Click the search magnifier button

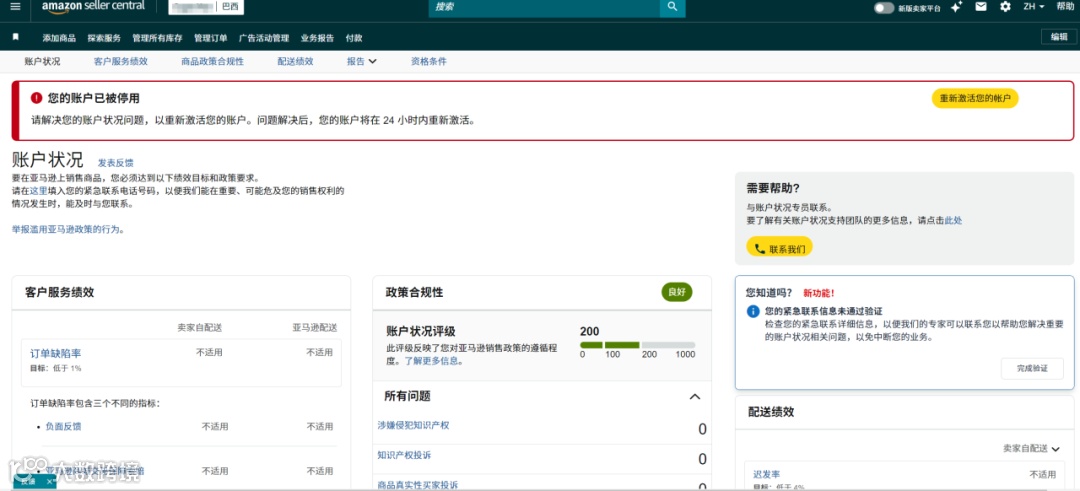[x=672, y=7]
